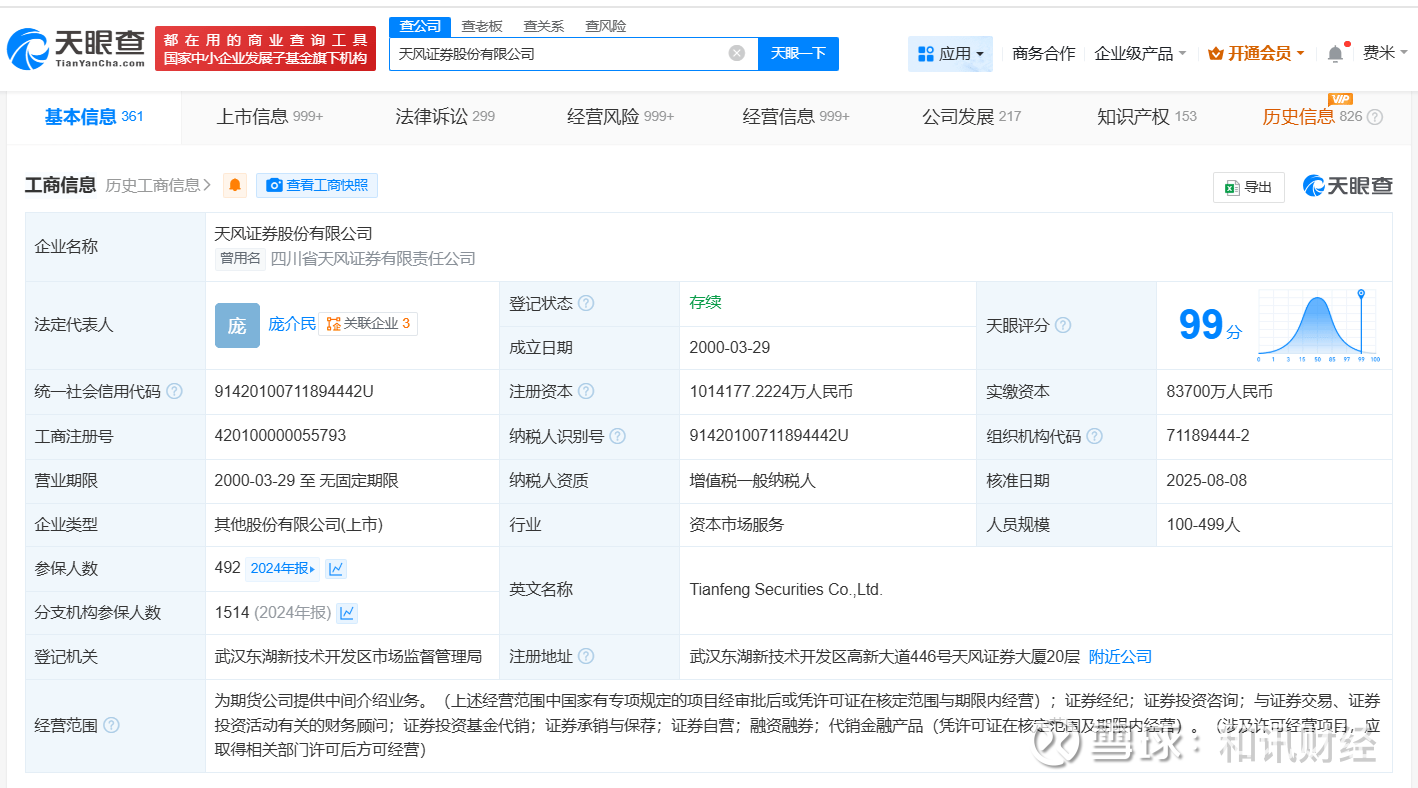Switch to the 经营信息 tab
Viewport: 1418px width, 788px height.
click(x=796, y=117)
